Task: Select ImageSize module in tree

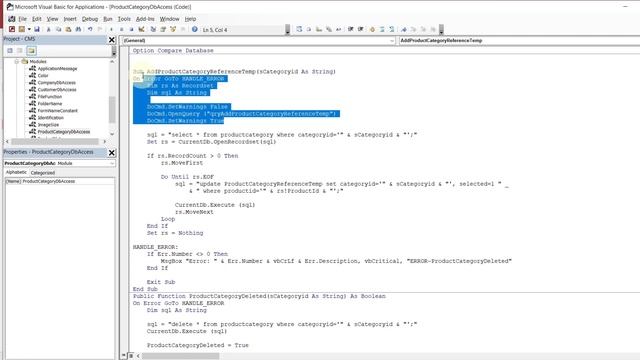Action: tap(48, 124)
